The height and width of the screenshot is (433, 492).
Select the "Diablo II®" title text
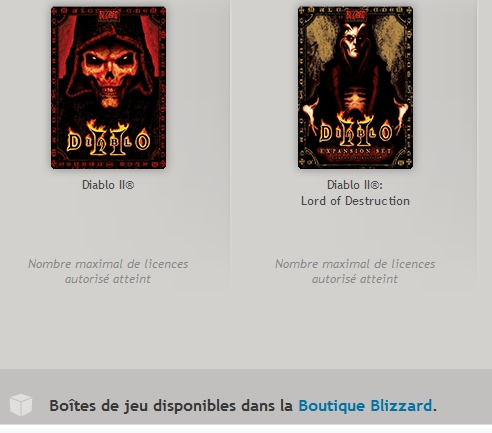[x=108, y=185]
